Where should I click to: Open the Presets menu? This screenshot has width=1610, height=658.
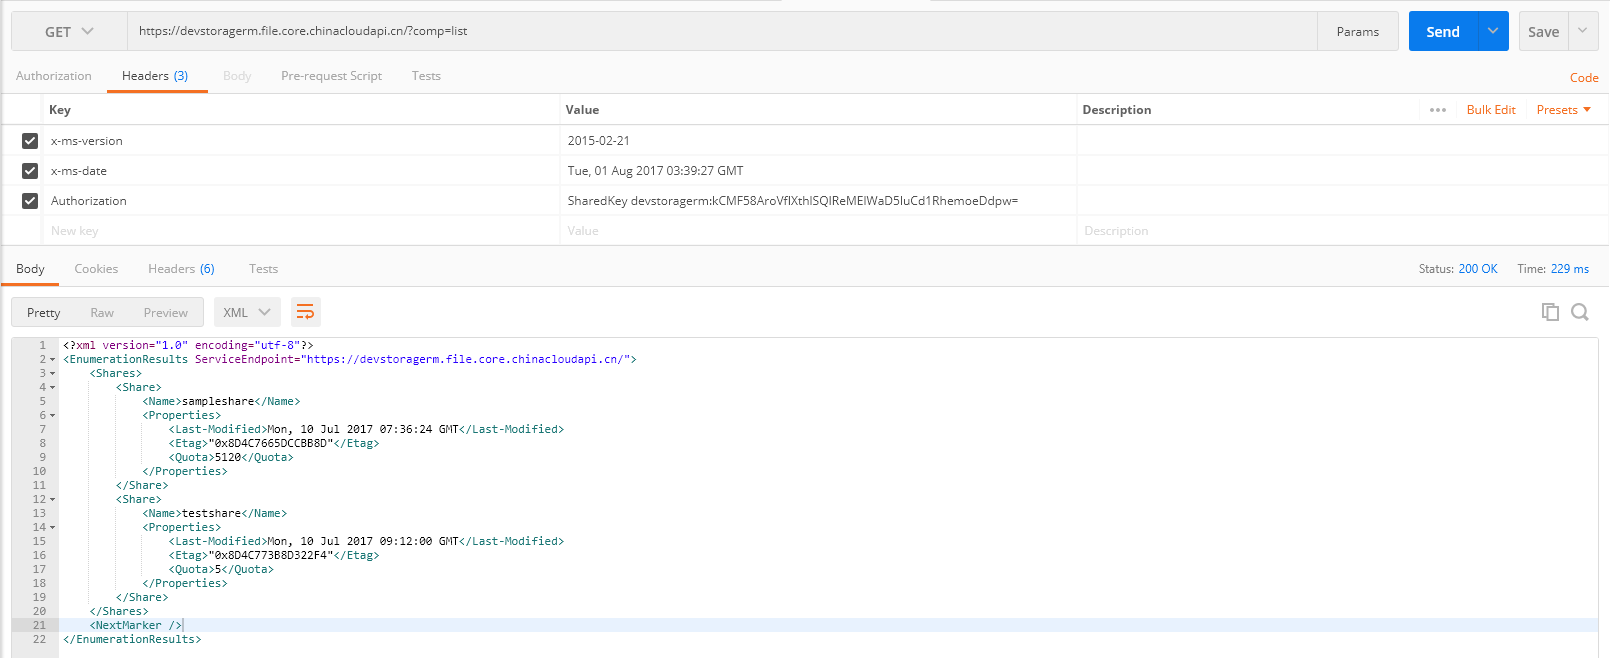[1563, 110]
